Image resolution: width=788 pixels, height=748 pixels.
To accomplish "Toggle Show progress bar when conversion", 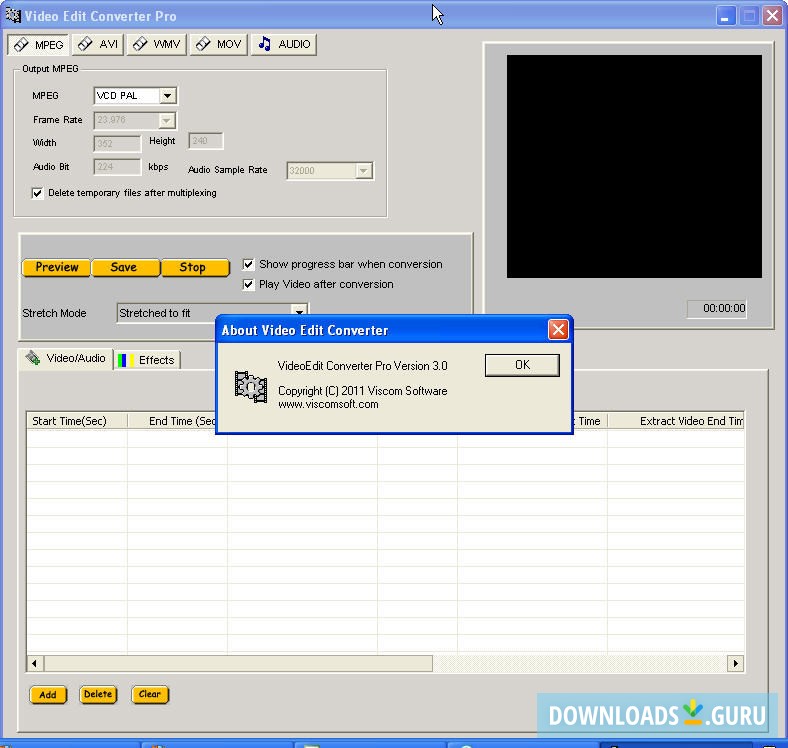I will coord(248,264).
